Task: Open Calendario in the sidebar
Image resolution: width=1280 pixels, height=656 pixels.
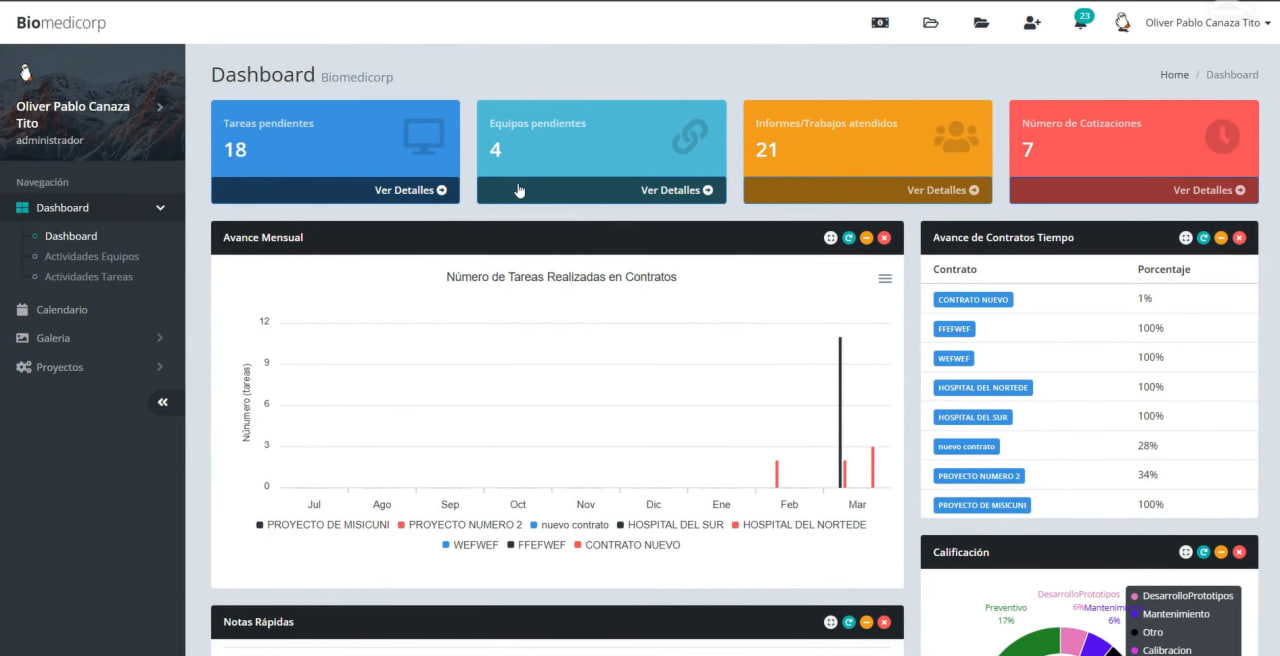Action: (62, 310)
